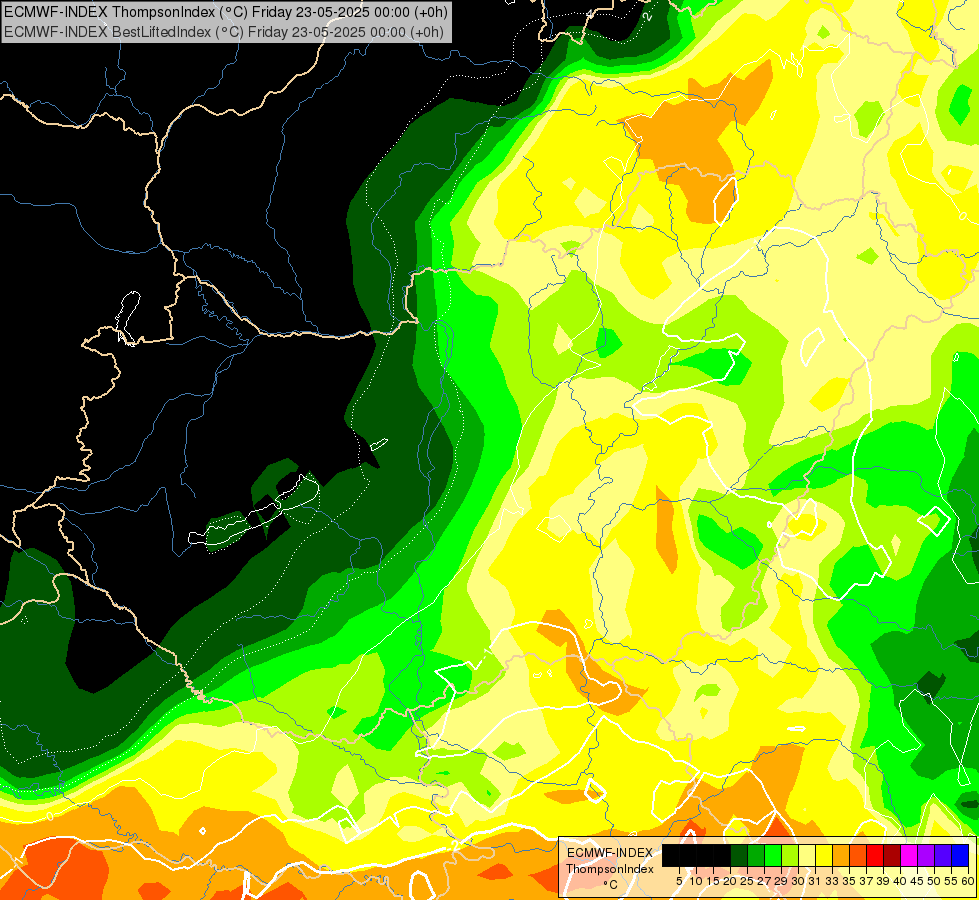979x900 pixels.
Task: Select the orange 33–35 legend swatch
Action: pyautogui.click(x=841, y=855)
